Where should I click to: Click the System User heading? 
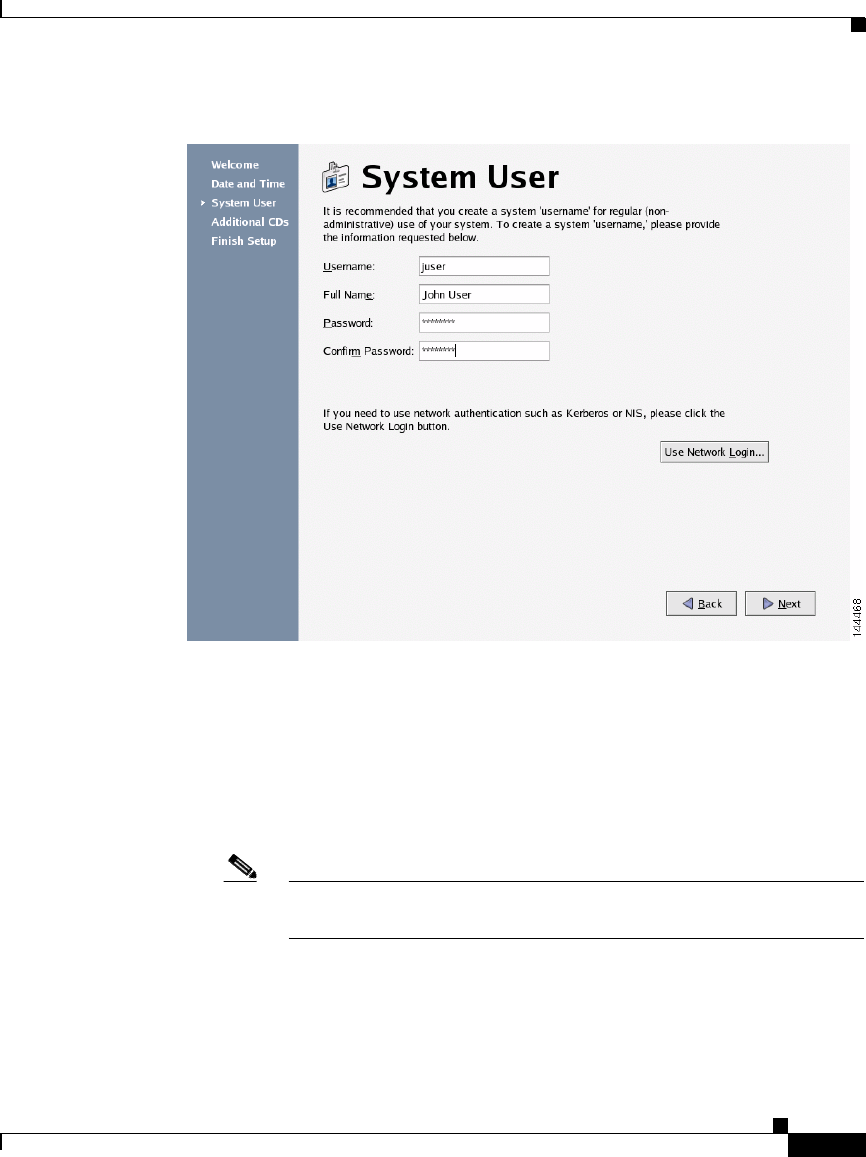point(460,177)
